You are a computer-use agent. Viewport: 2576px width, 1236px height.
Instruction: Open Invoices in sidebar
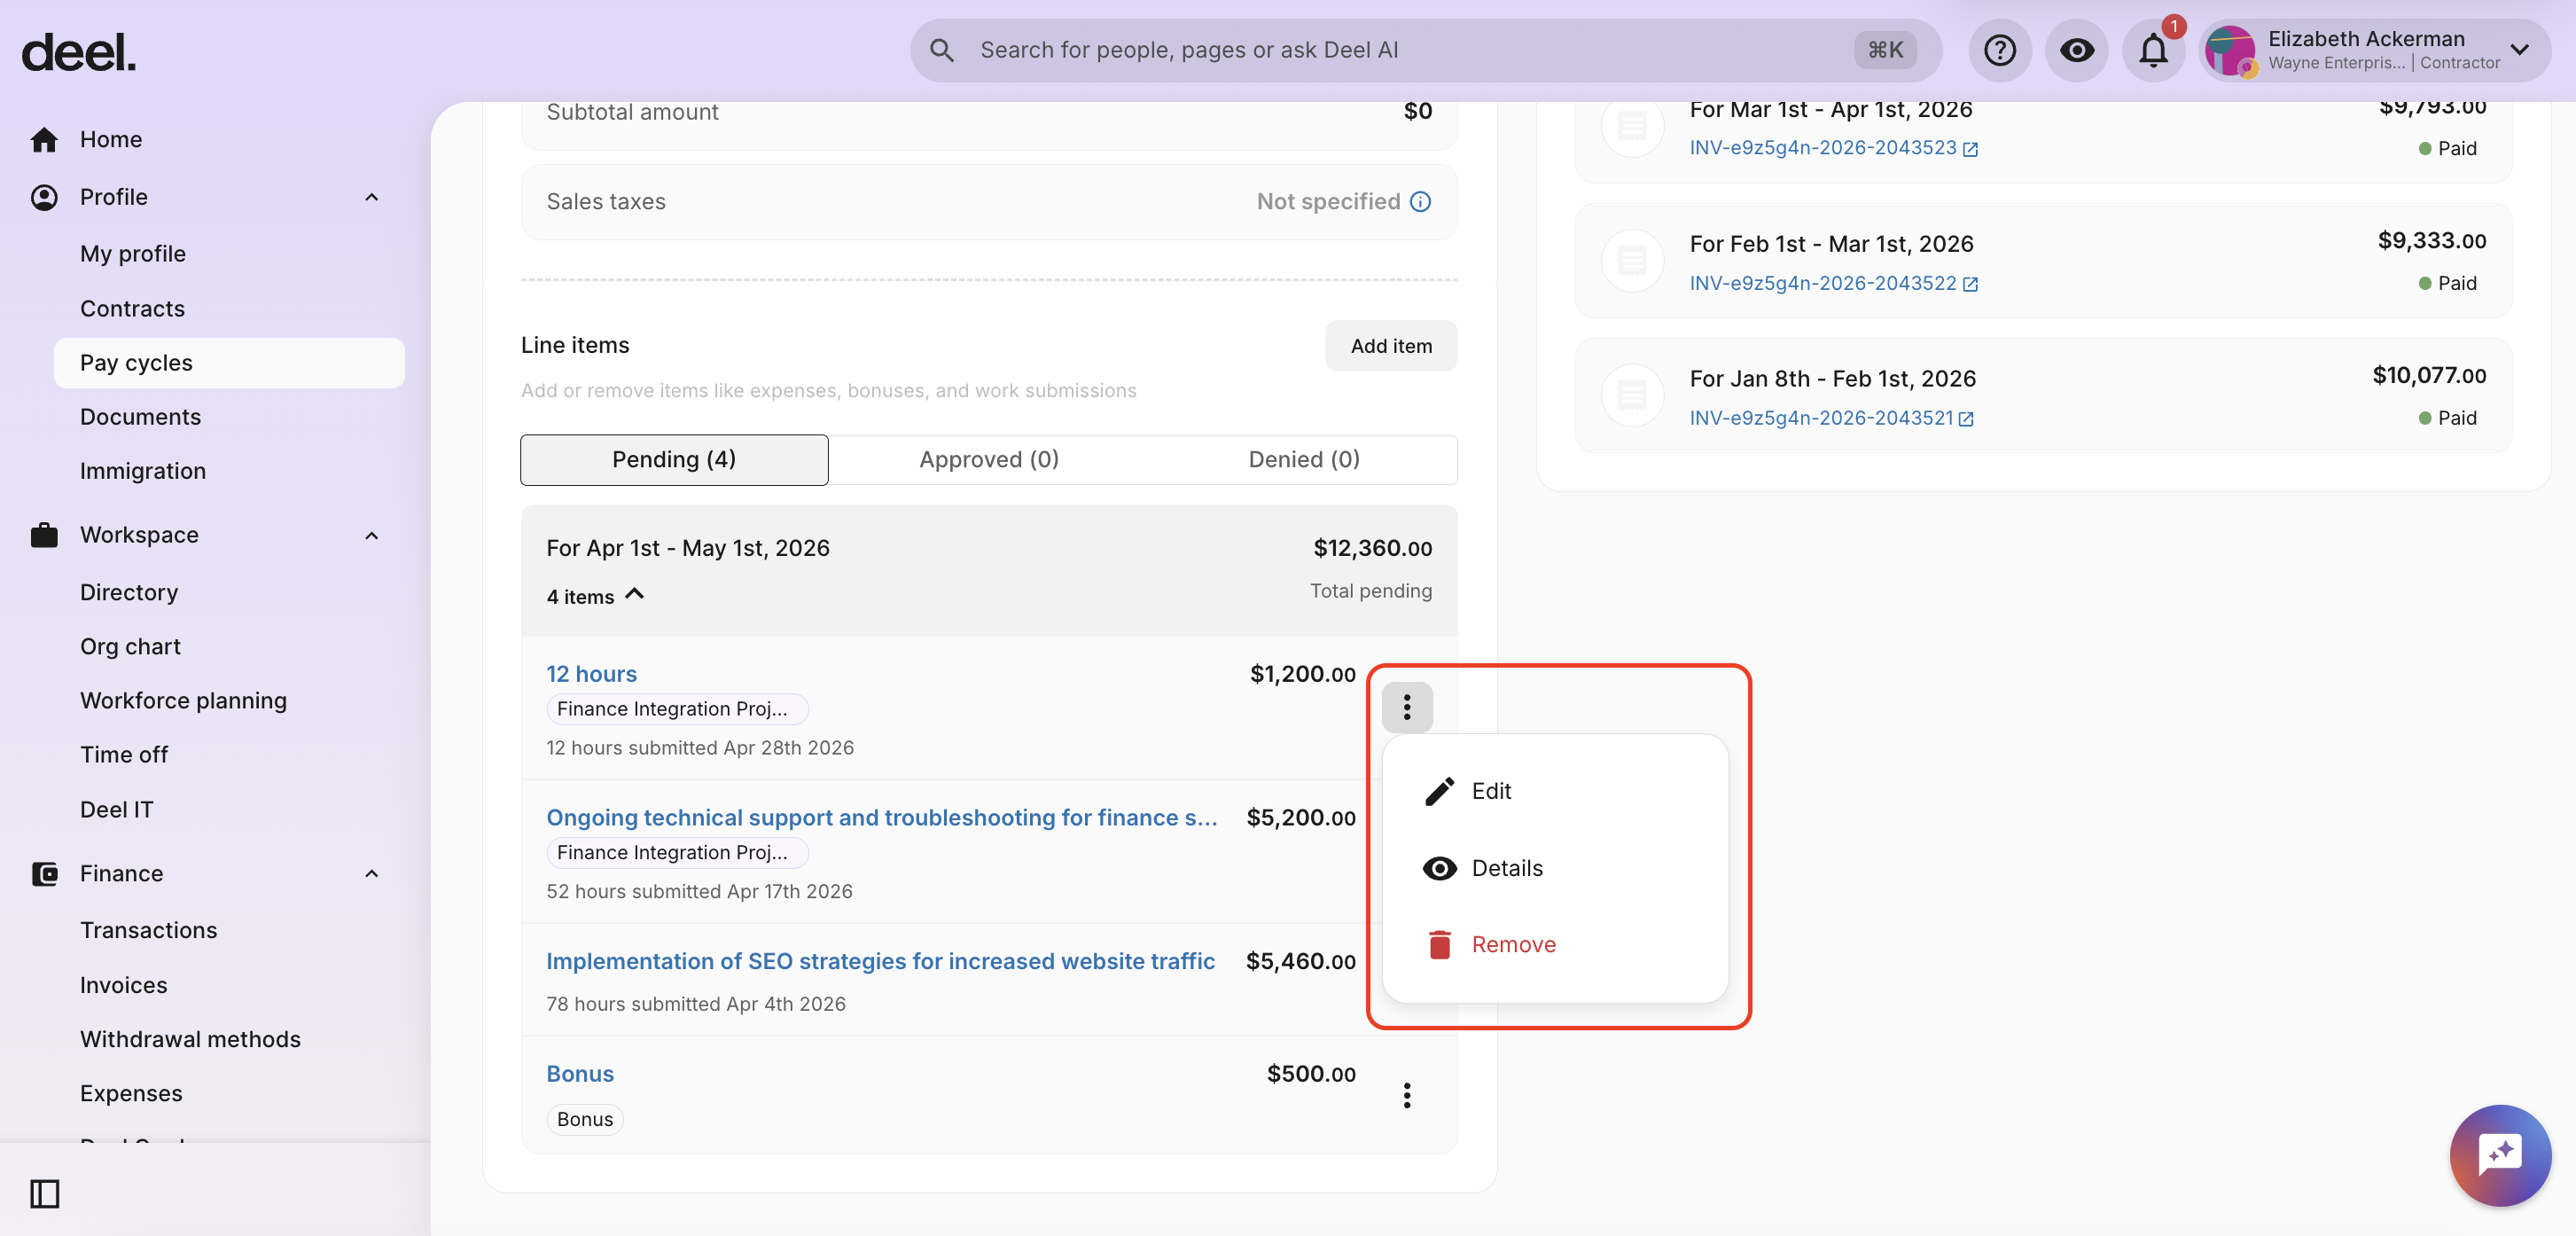[x=124, y=986]
